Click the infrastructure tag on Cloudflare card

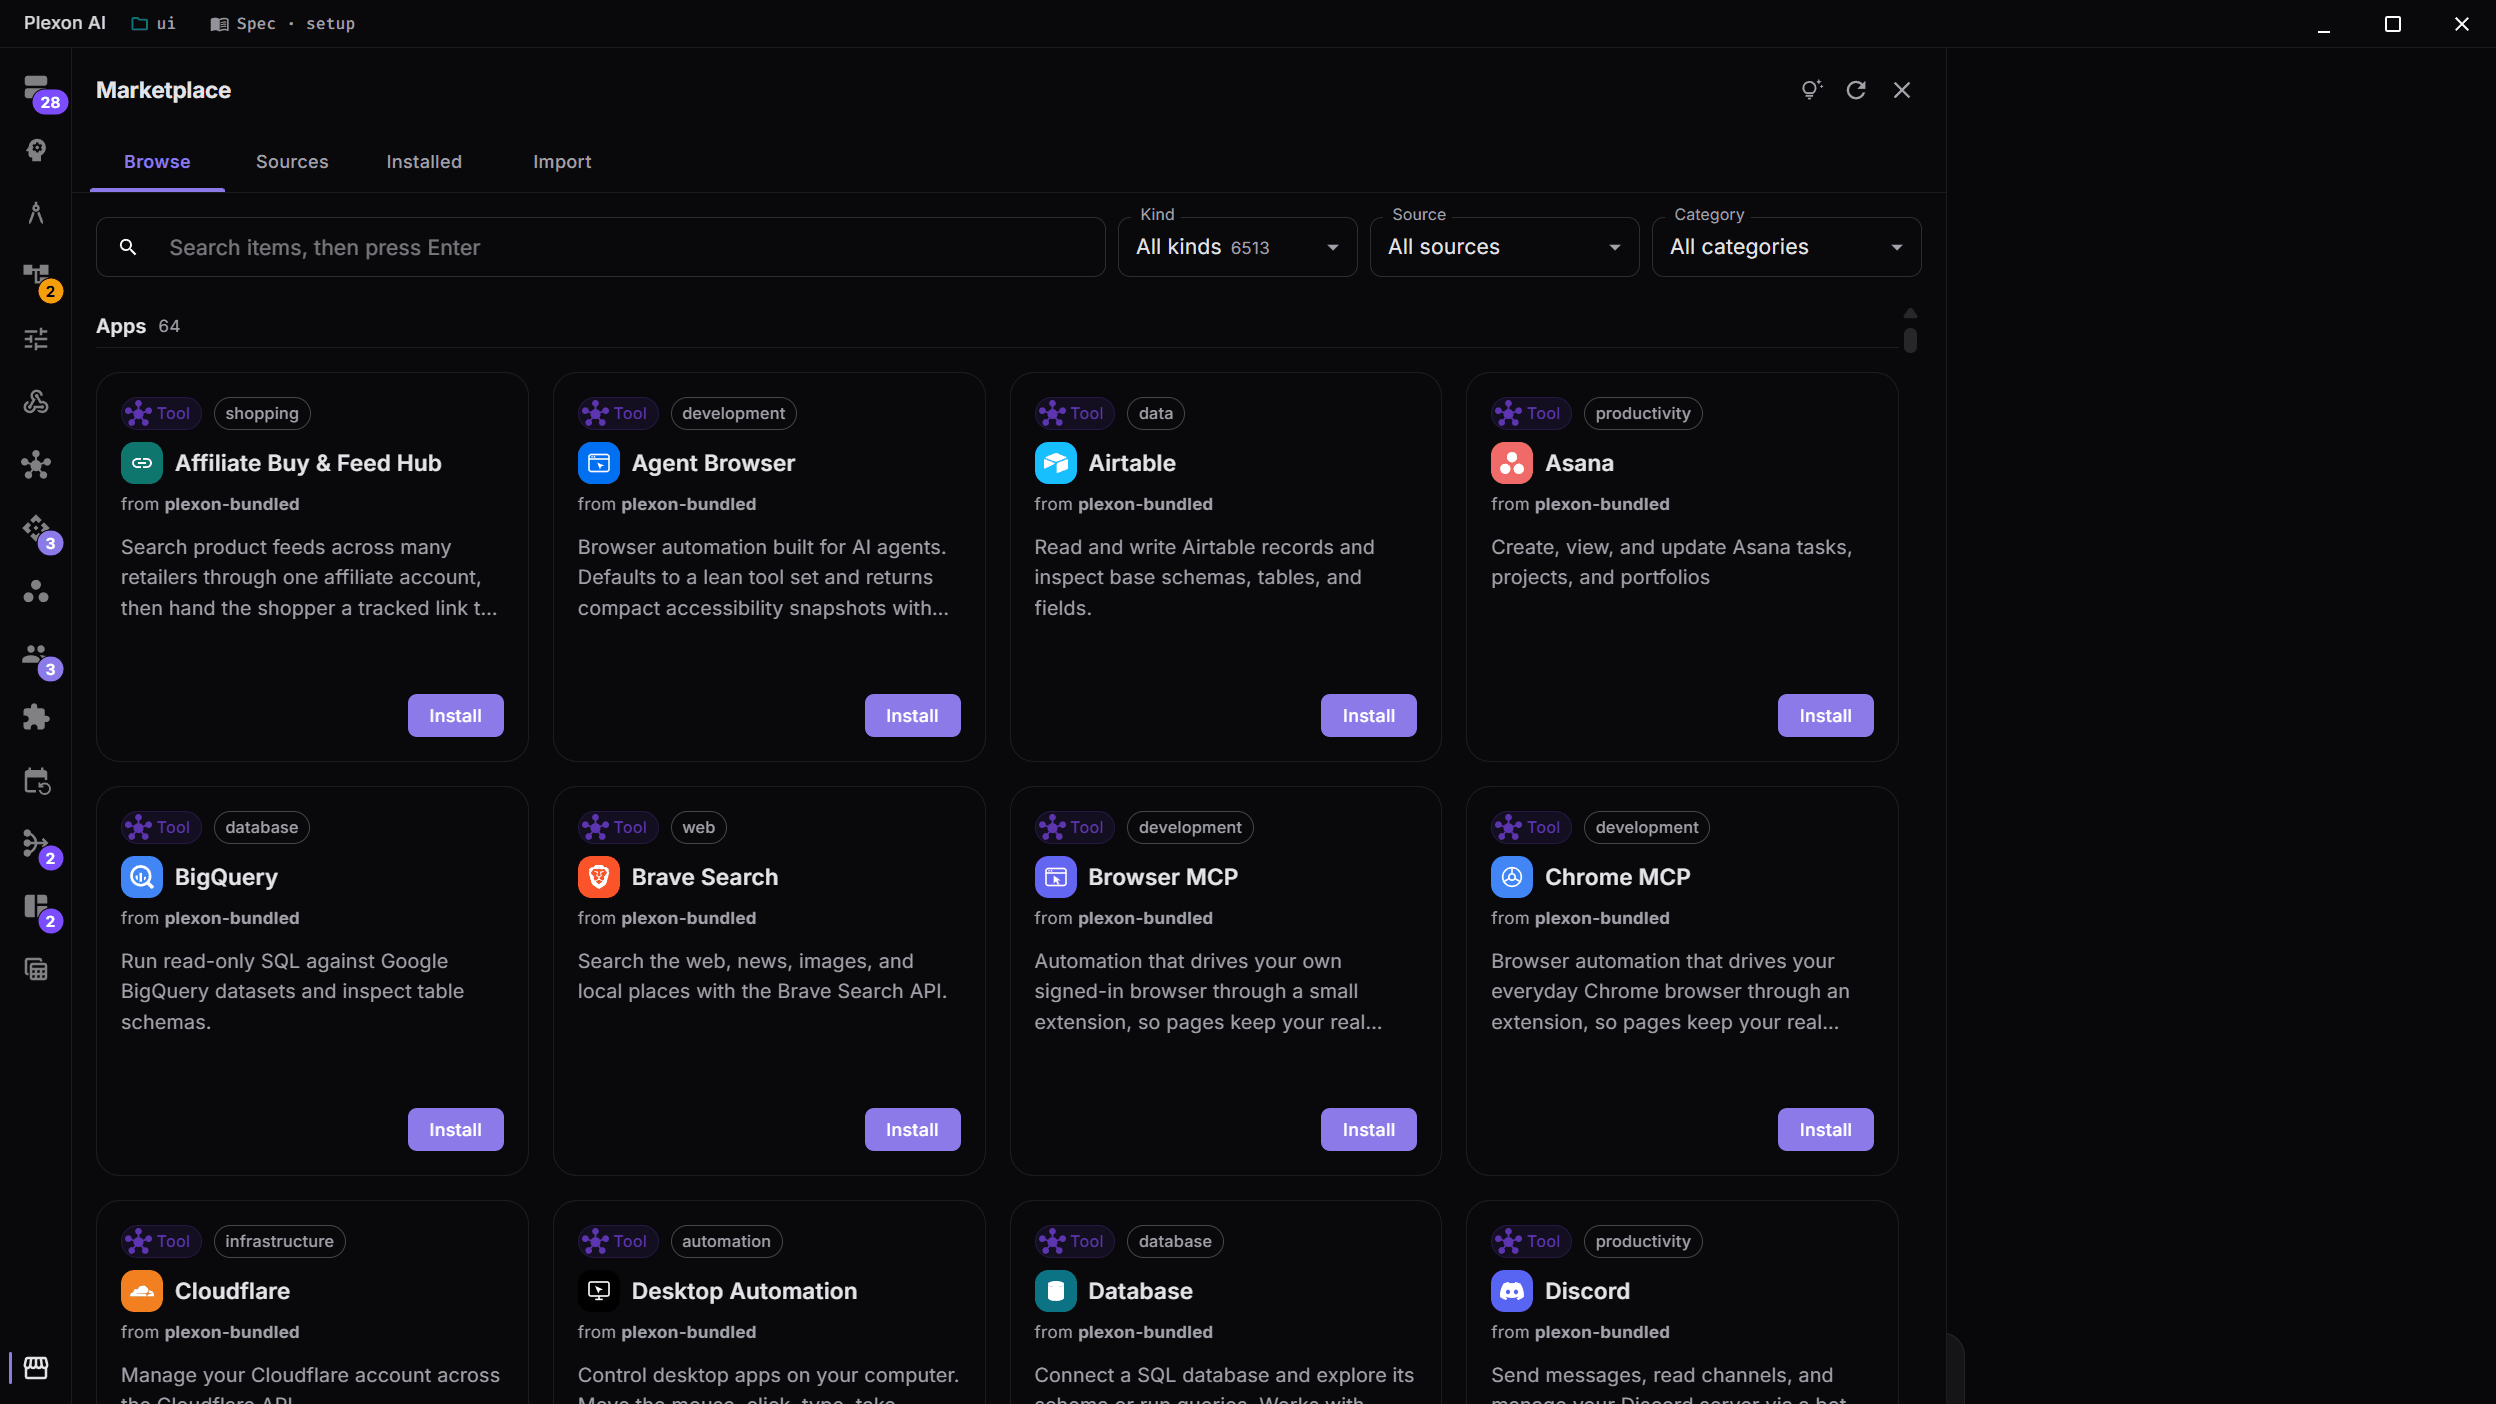279,1242
